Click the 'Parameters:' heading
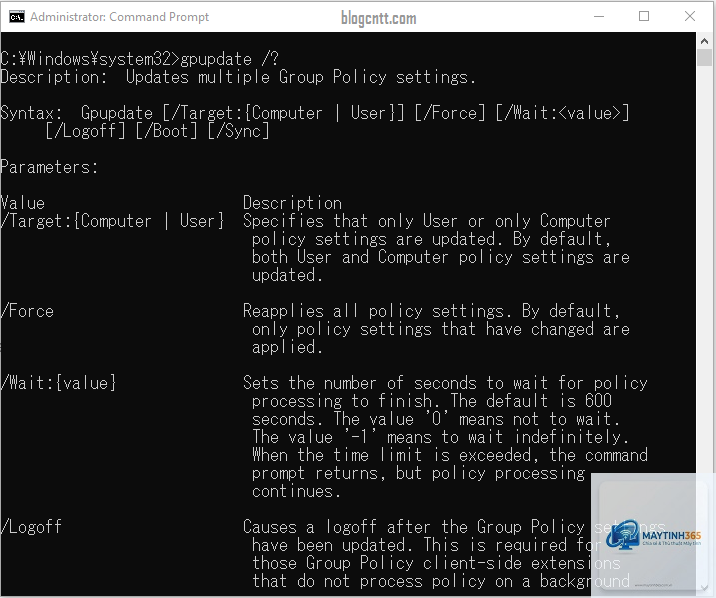The width and height of the screenshot is (716, 598). [49, 168]
